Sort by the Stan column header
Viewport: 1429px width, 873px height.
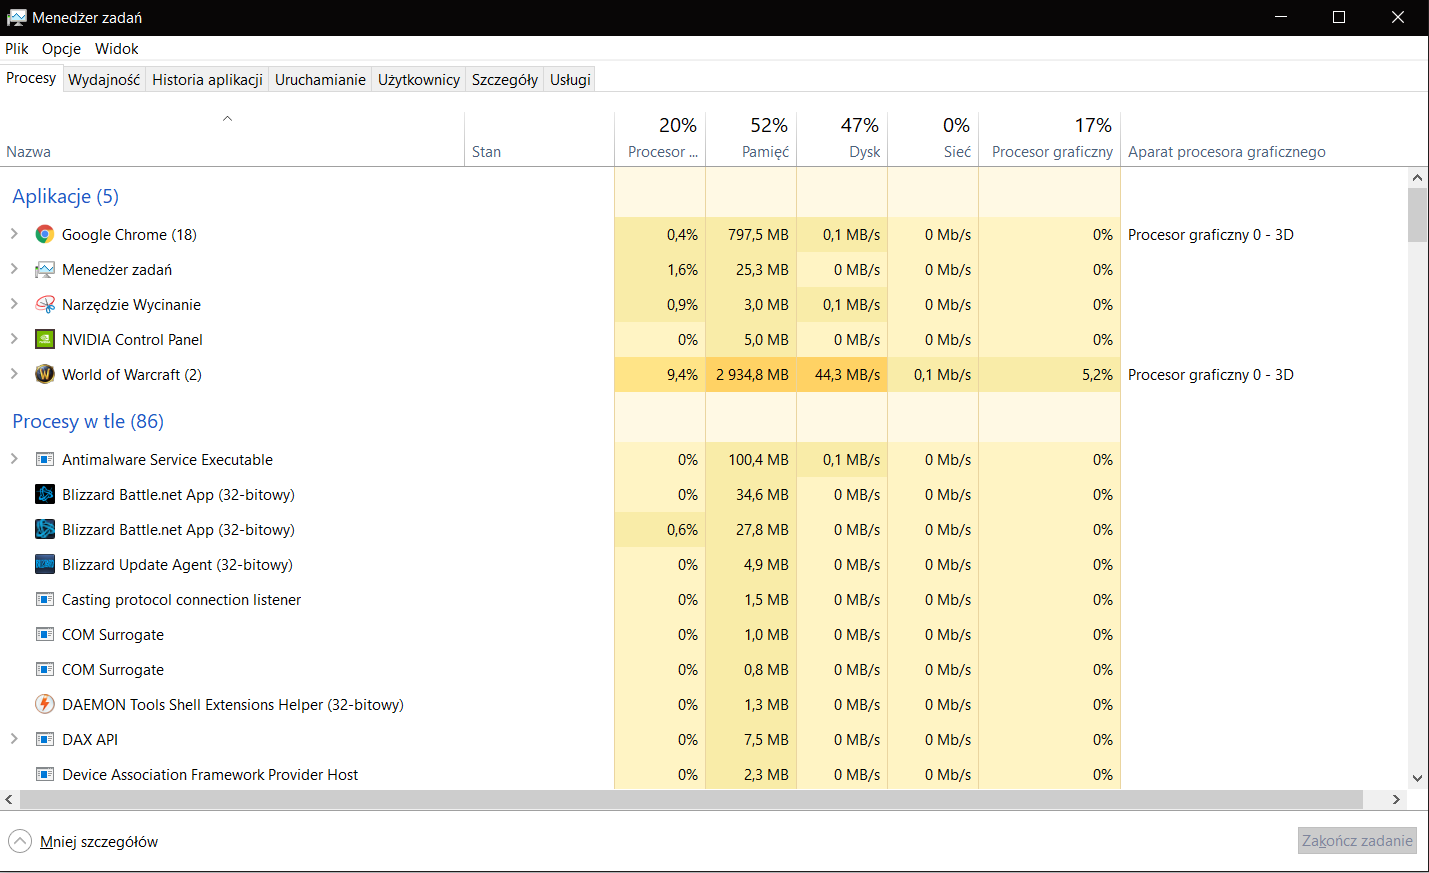pos(539,138)
